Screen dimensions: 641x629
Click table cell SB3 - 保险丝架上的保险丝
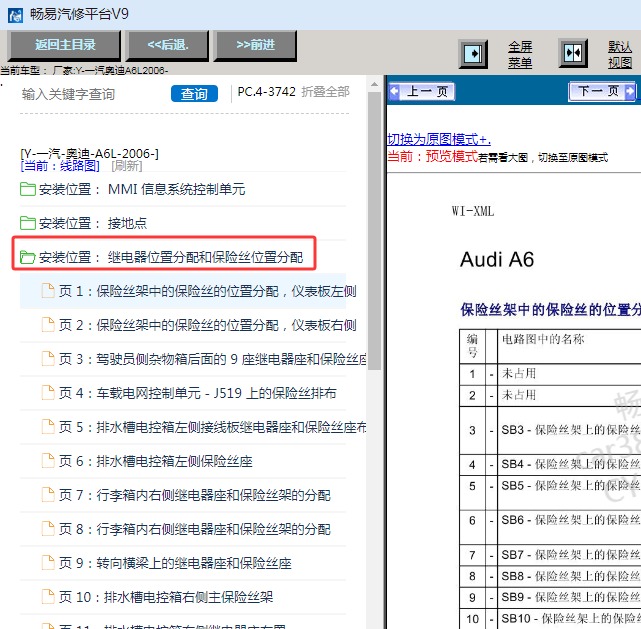(x=570, y=430)
